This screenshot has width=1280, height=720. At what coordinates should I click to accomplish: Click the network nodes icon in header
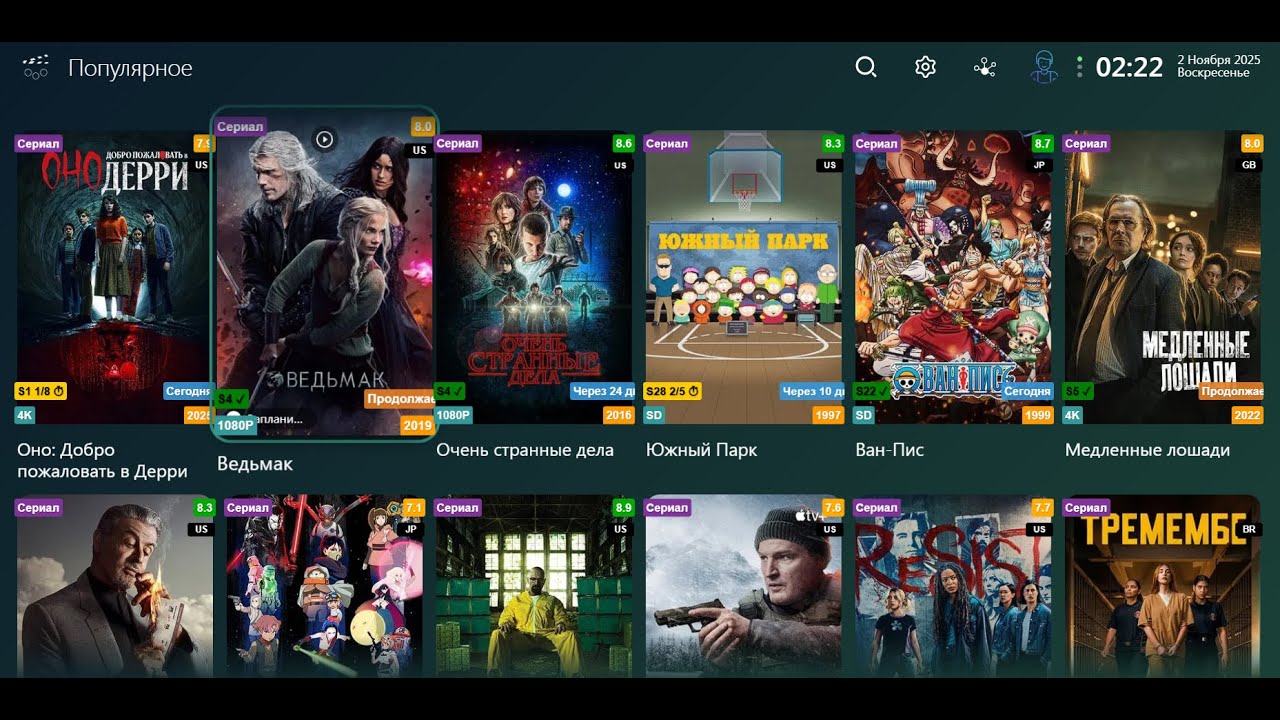click(985, 67)
